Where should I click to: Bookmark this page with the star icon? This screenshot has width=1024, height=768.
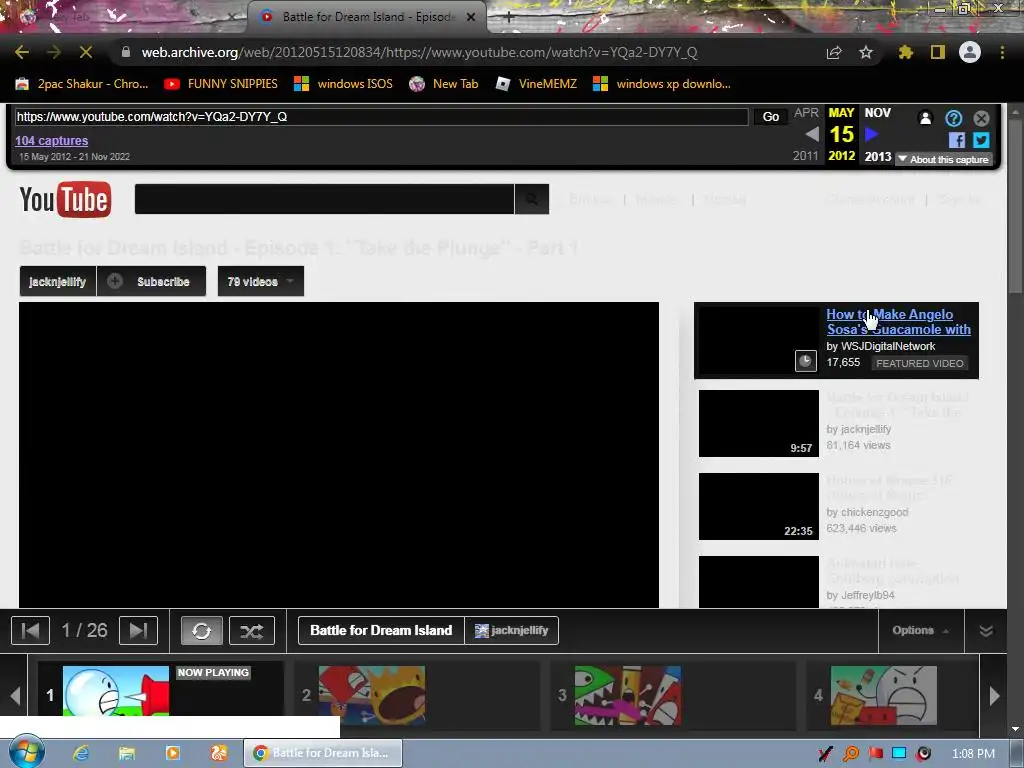tap(866, 52)
